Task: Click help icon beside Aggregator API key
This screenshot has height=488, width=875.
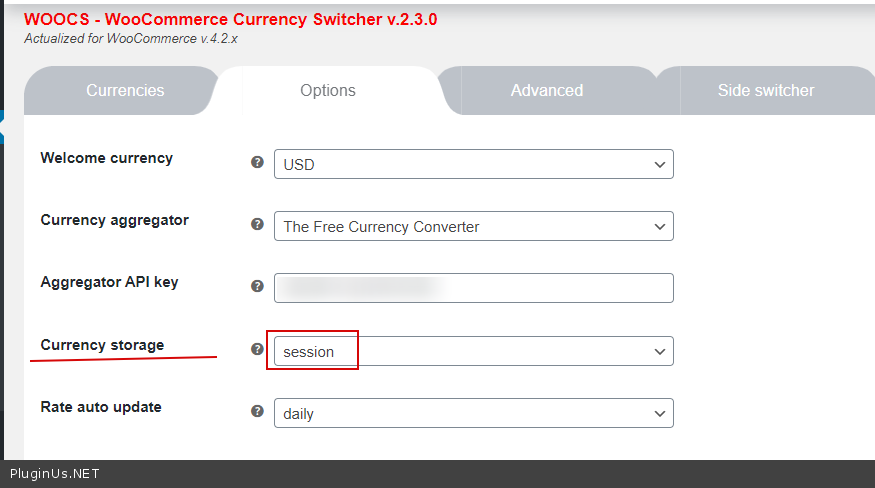Action: point(257,286)
